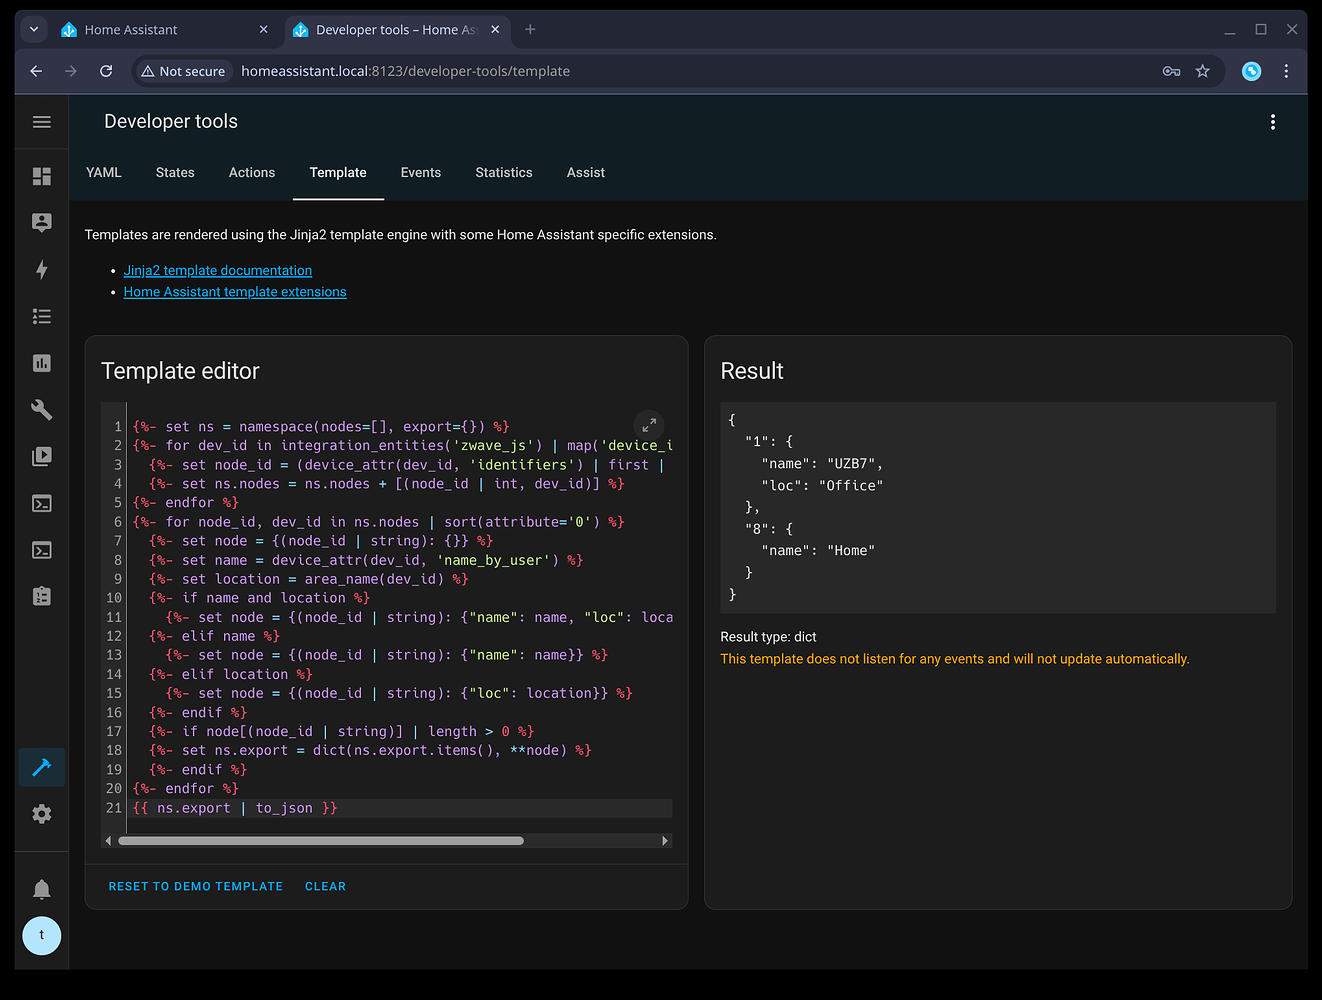
Task: Switch to the Events tab
Action: tap(420, 173)
